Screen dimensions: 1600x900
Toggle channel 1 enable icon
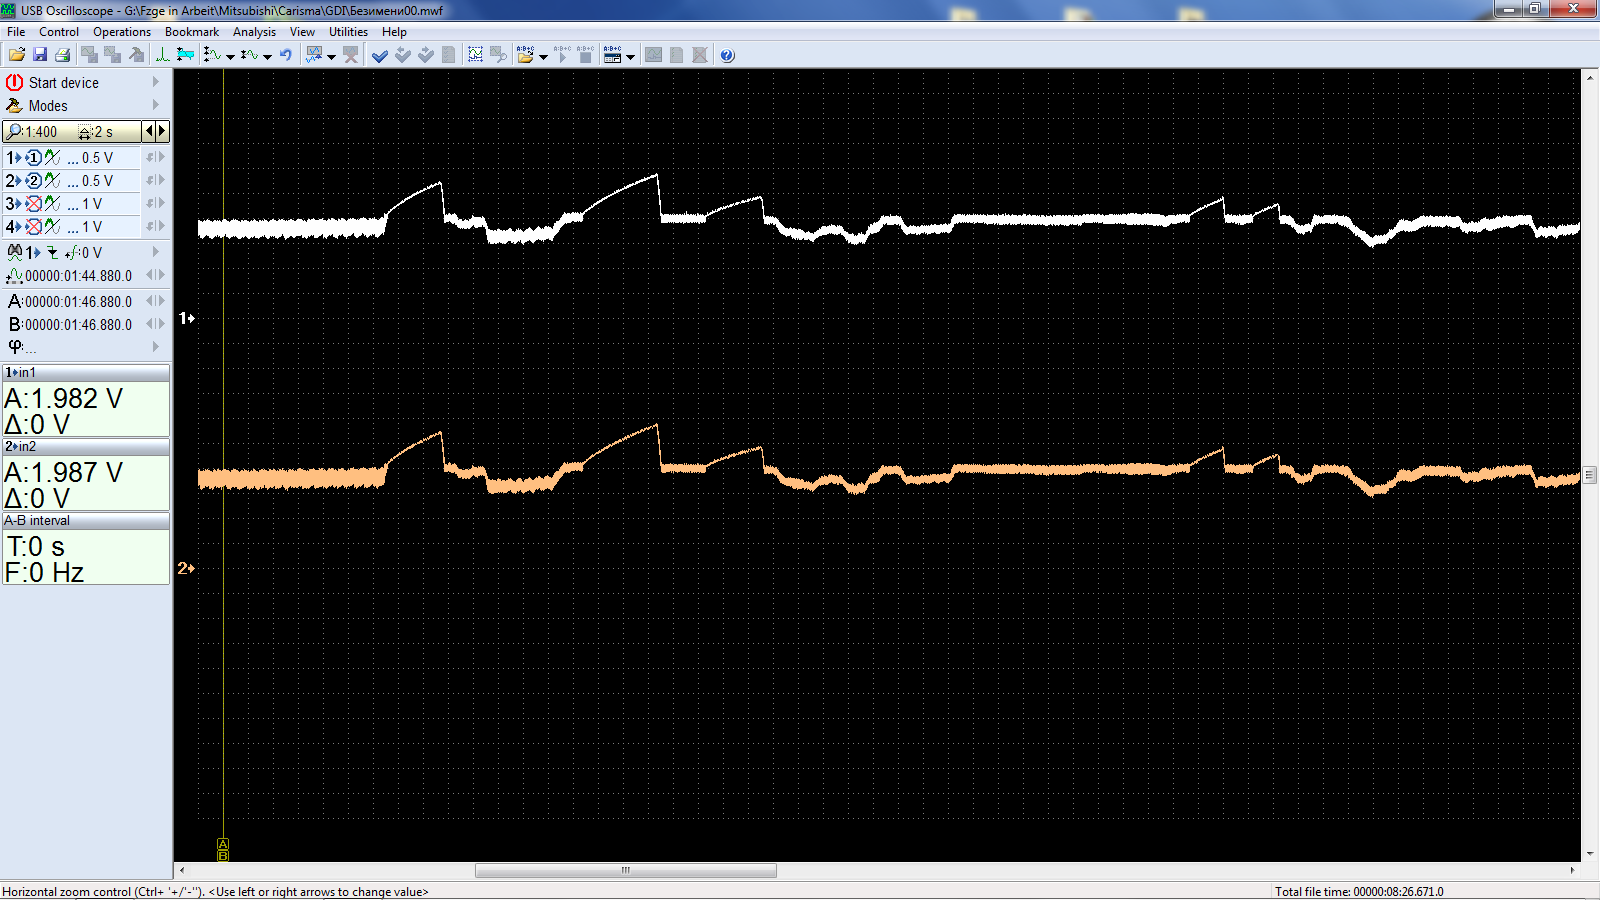[x=34, y=158]
